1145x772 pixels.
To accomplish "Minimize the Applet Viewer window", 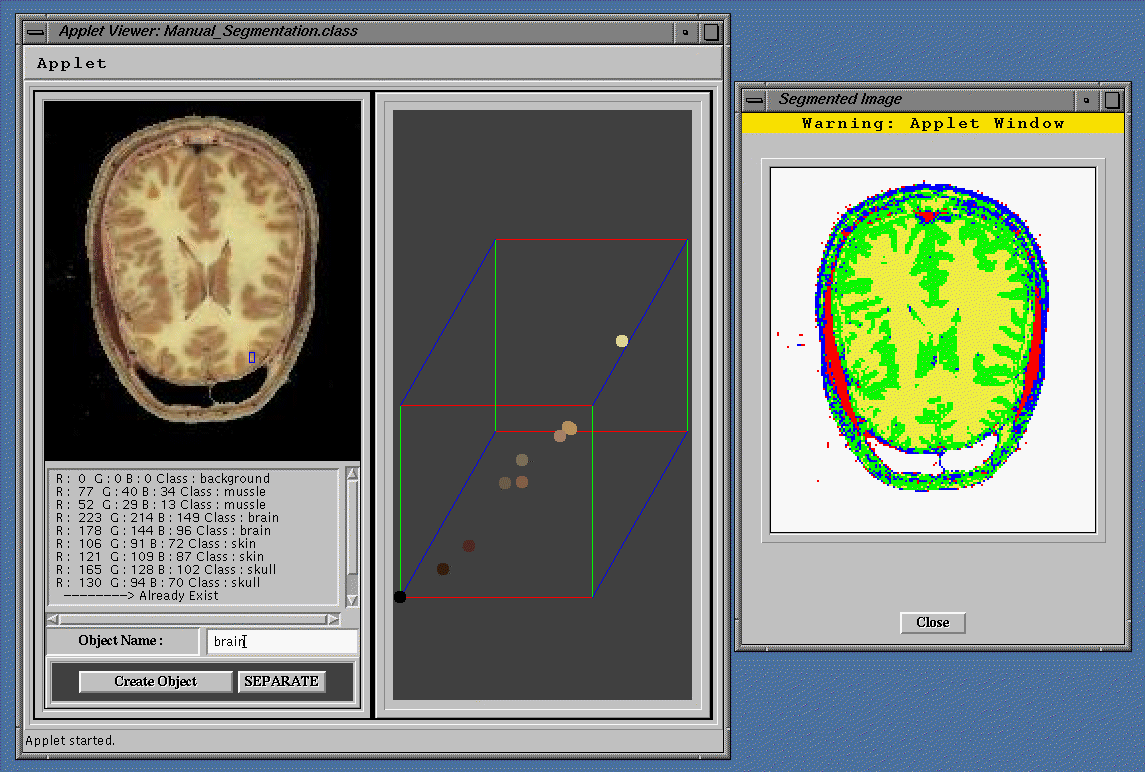I will click(x=685, y=31).
